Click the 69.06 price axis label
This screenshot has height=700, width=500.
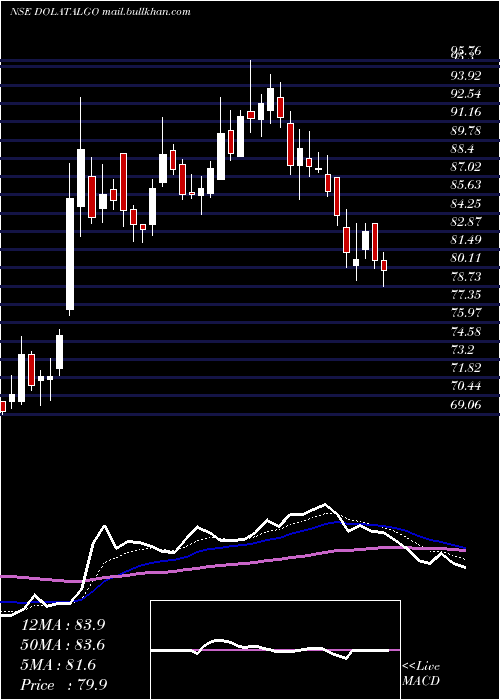466,404
